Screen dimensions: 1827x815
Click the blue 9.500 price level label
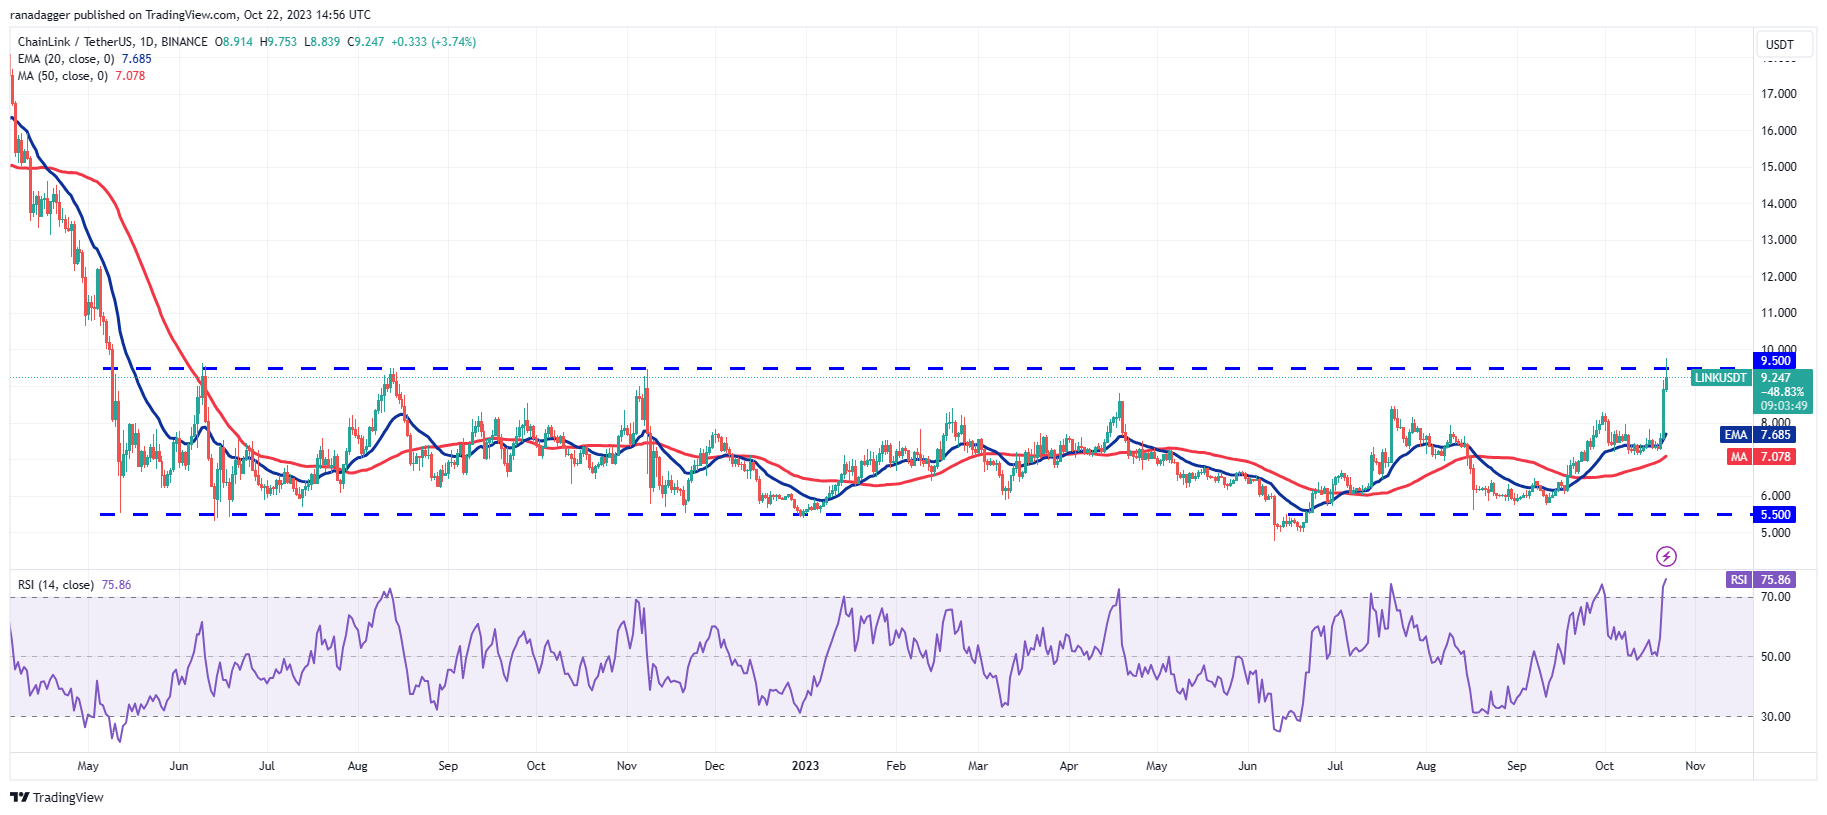[x=1775, y=361]
